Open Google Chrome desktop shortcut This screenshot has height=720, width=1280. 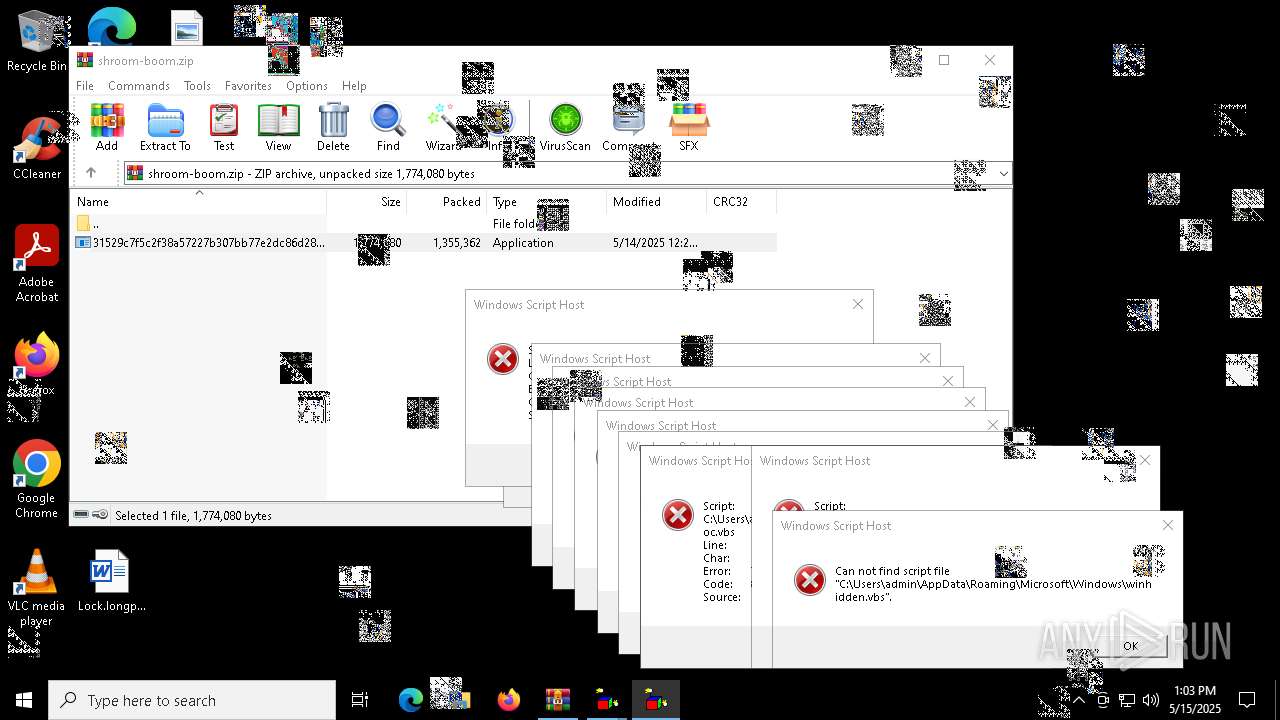coord(37,480)
